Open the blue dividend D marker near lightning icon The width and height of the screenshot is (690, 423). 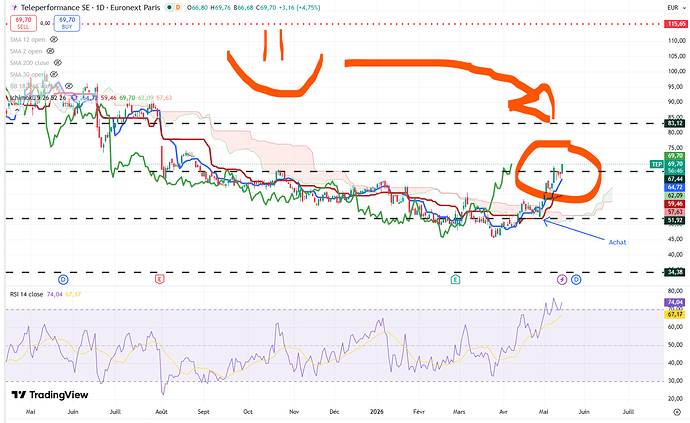click(x=576, y=279)
